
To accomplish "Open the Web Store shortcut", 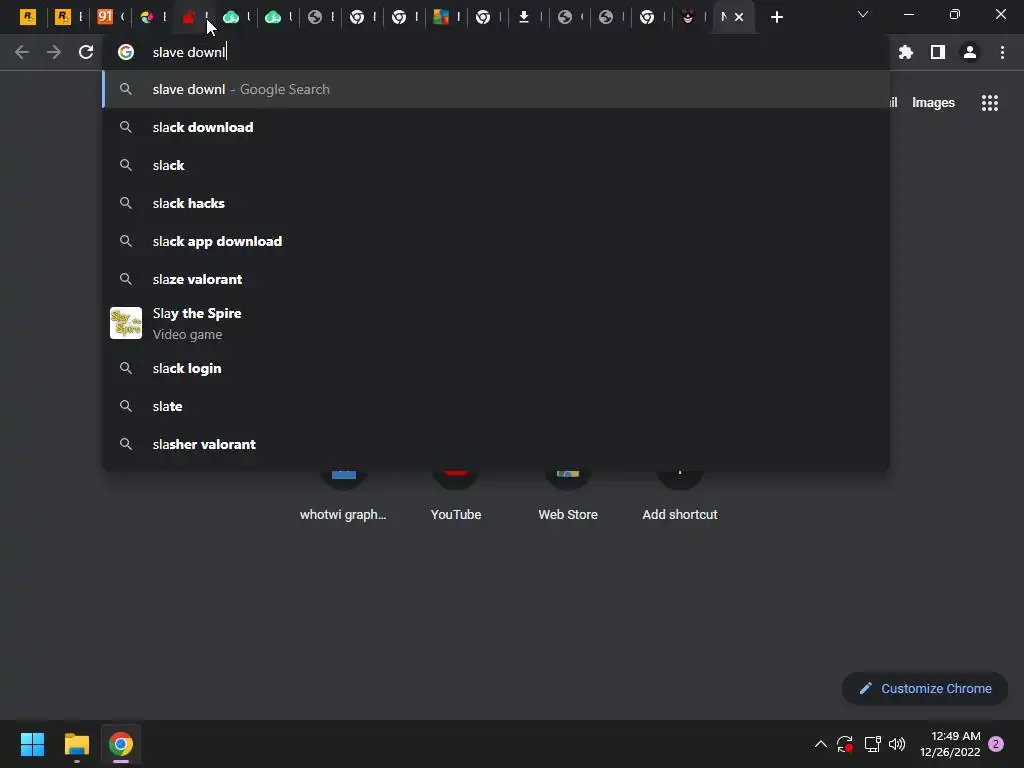I will coord(568,496).
